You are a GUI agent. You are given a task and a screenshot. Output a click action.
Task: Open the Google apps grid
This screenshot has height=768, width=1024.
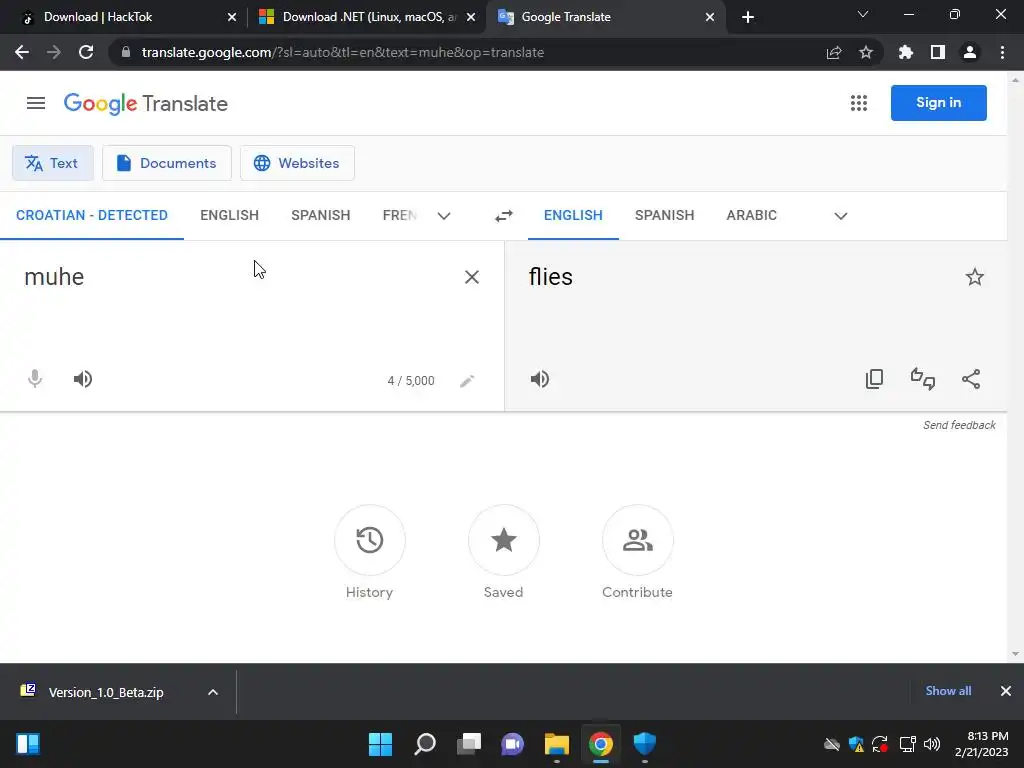point(859,103)
